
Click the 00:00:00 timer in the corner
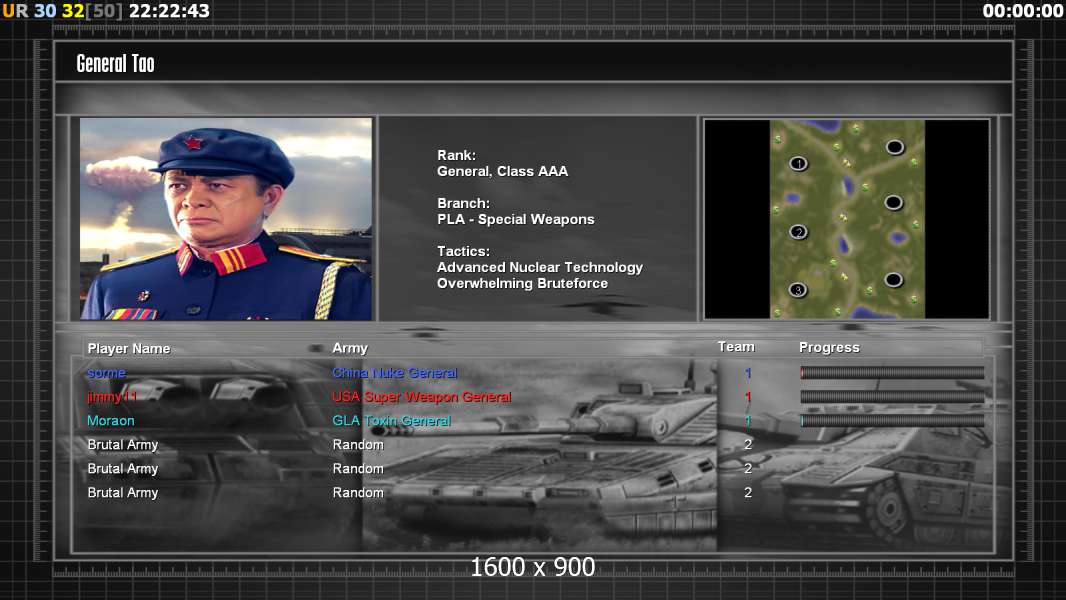click(1022, 11)
